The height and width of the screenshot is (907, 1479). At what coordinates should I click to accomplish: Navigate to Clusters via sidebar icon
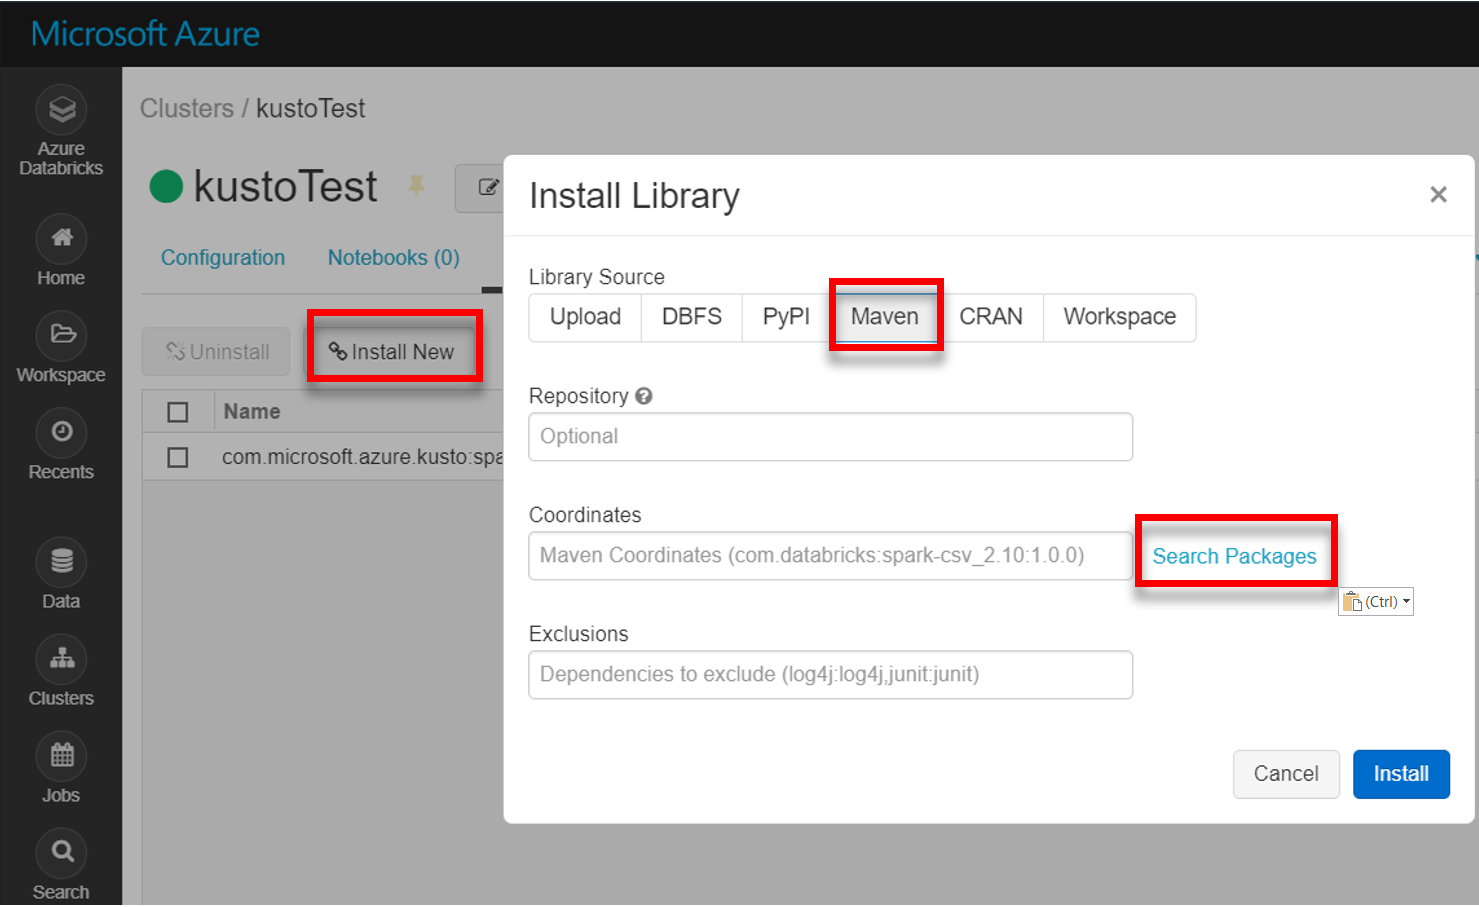click(61, 658)
